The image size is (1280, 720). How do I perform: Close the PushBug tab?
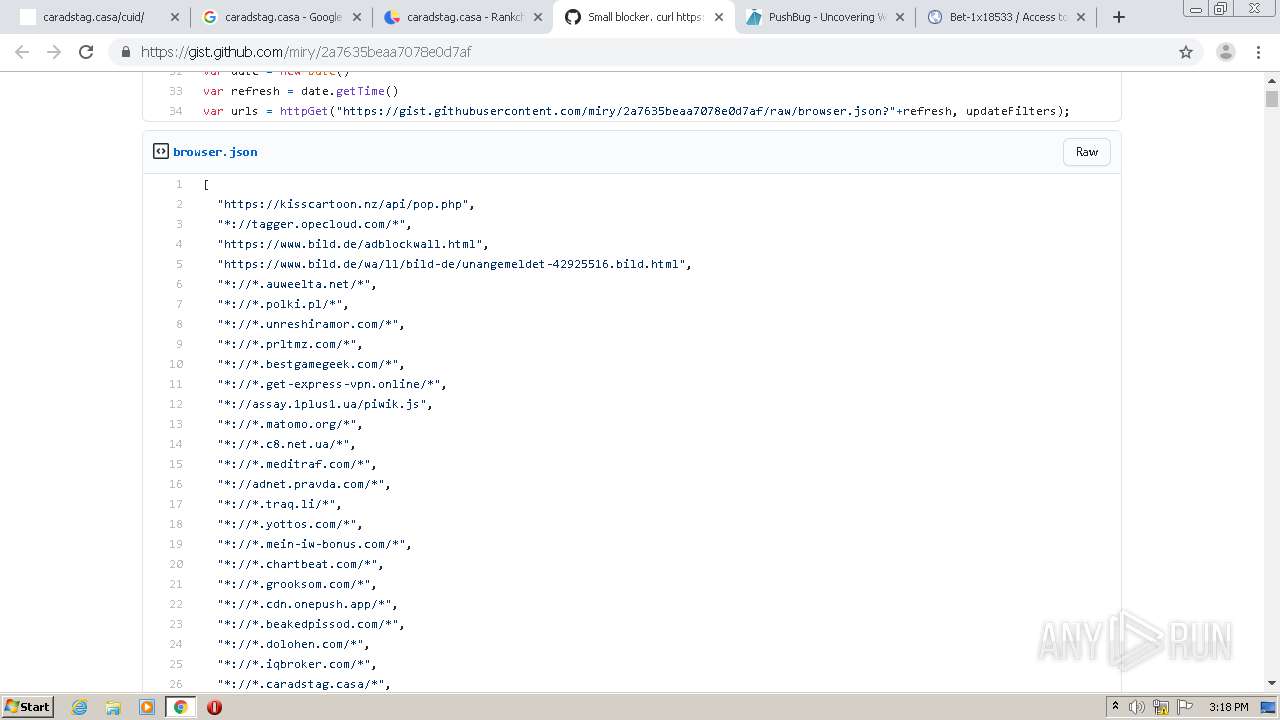click(900, 17)
